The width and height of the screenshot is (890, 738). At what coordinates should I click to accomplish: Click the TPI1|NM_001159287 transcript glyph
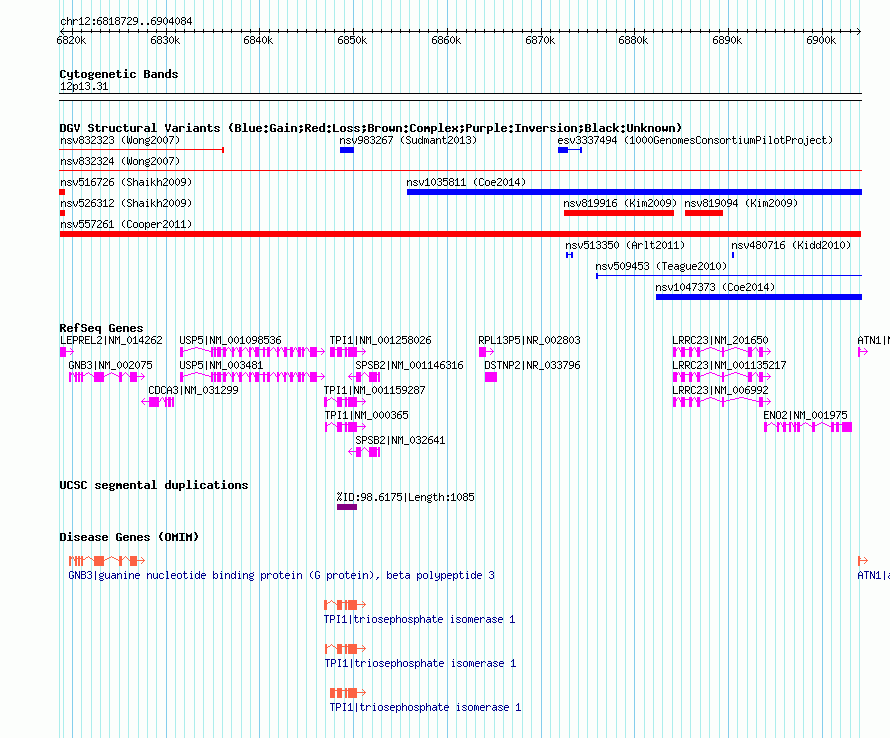345,402
